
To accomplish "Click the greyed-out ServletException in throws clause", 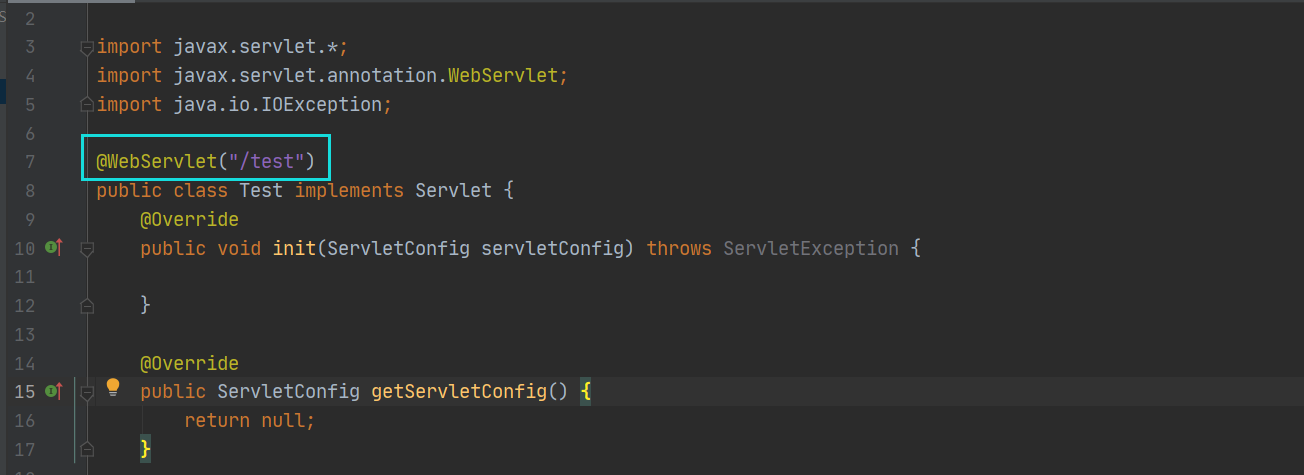I will tap(810, 248).
